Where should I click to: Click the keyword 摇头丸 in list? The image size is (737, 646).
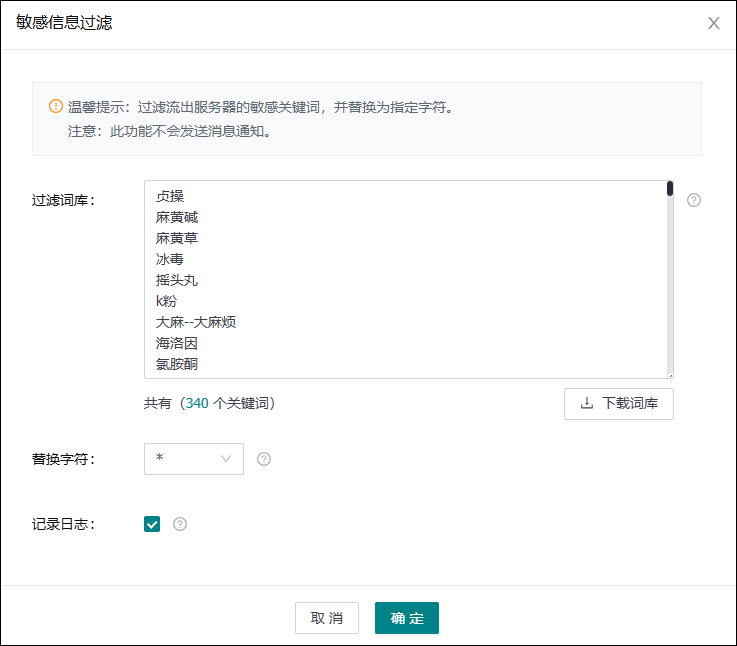click(177, 280)
